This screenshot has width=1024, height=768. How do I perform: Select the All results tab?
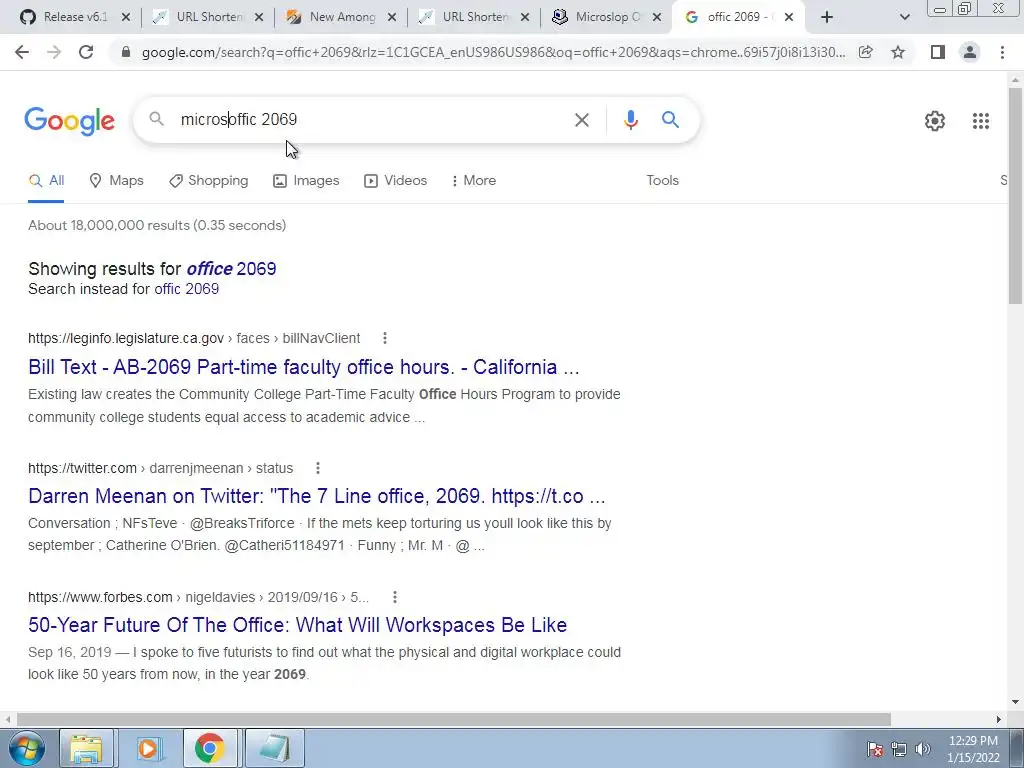coord(46,180)
